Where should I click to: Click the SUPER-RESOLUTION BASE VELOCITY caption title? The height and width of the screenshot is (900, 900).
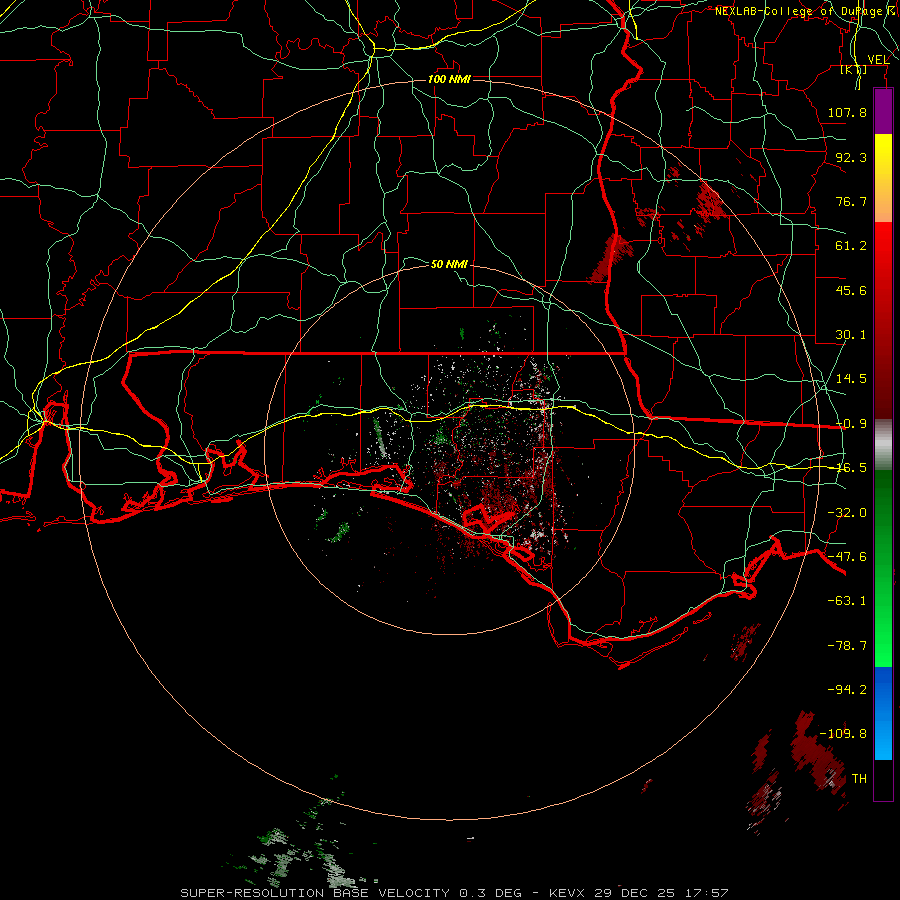click(x=315, y=893)
